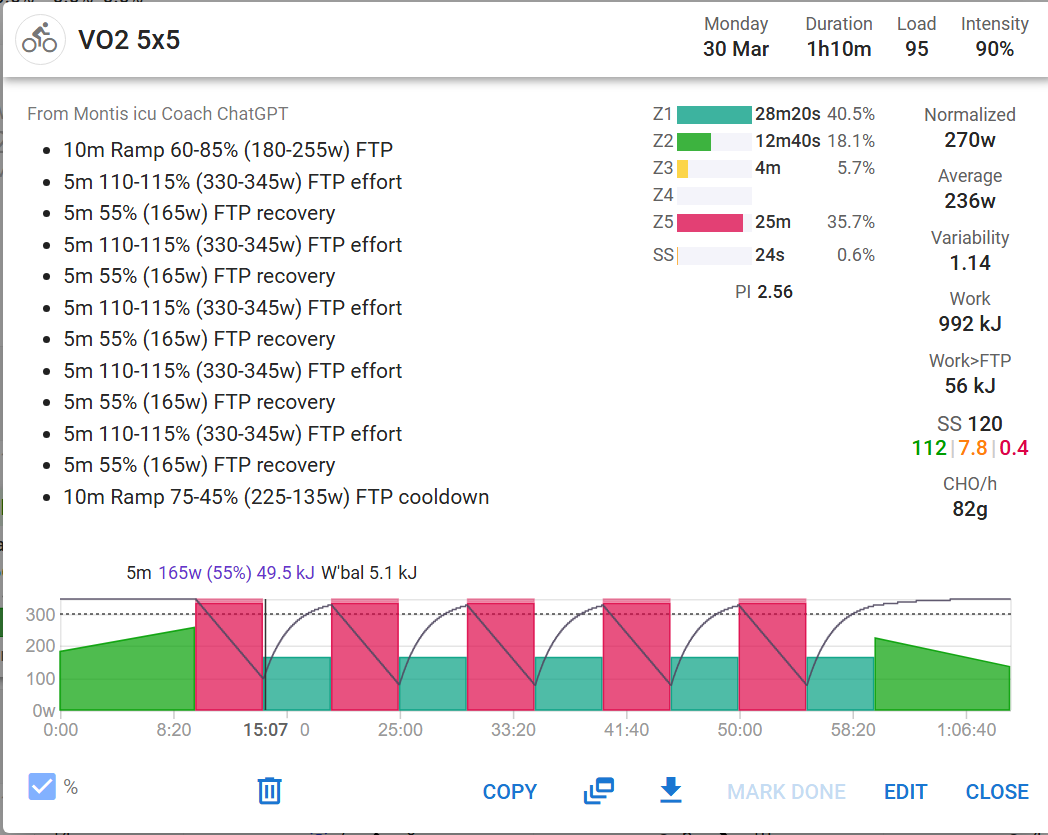Click the cycling activity type icon

pyautogui.click(x=40, y=40)
